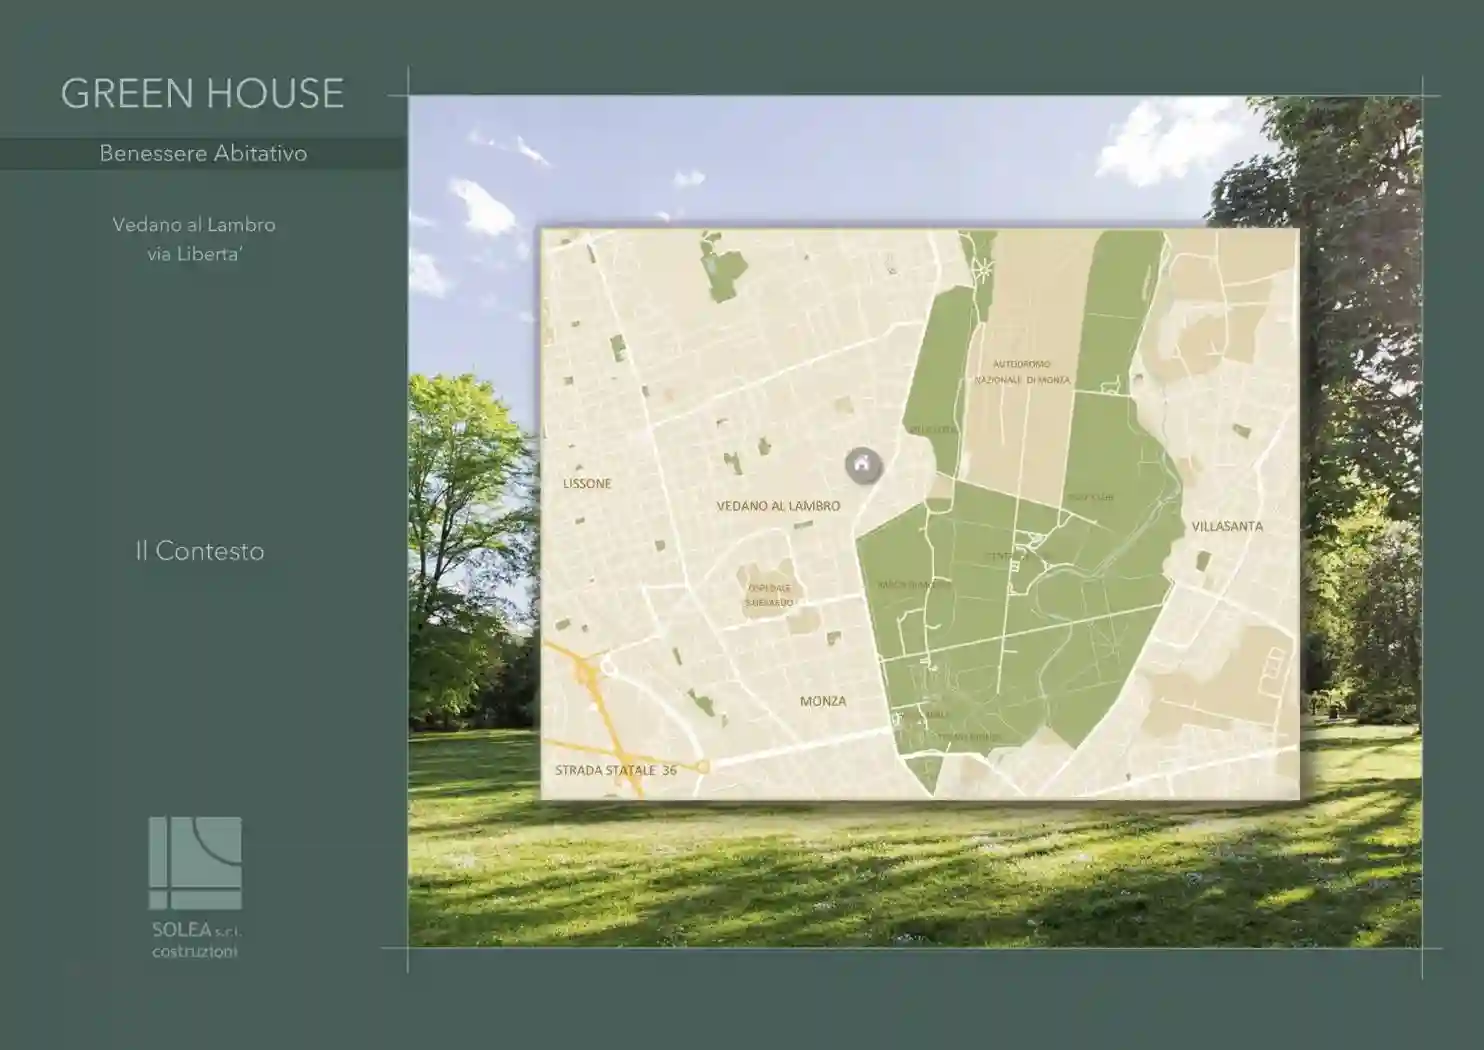Image resolution: width=1484 pixels, height=1050 pixels.
Task: Click the Il Contesto section heading
Action: [x=200, y=551]
